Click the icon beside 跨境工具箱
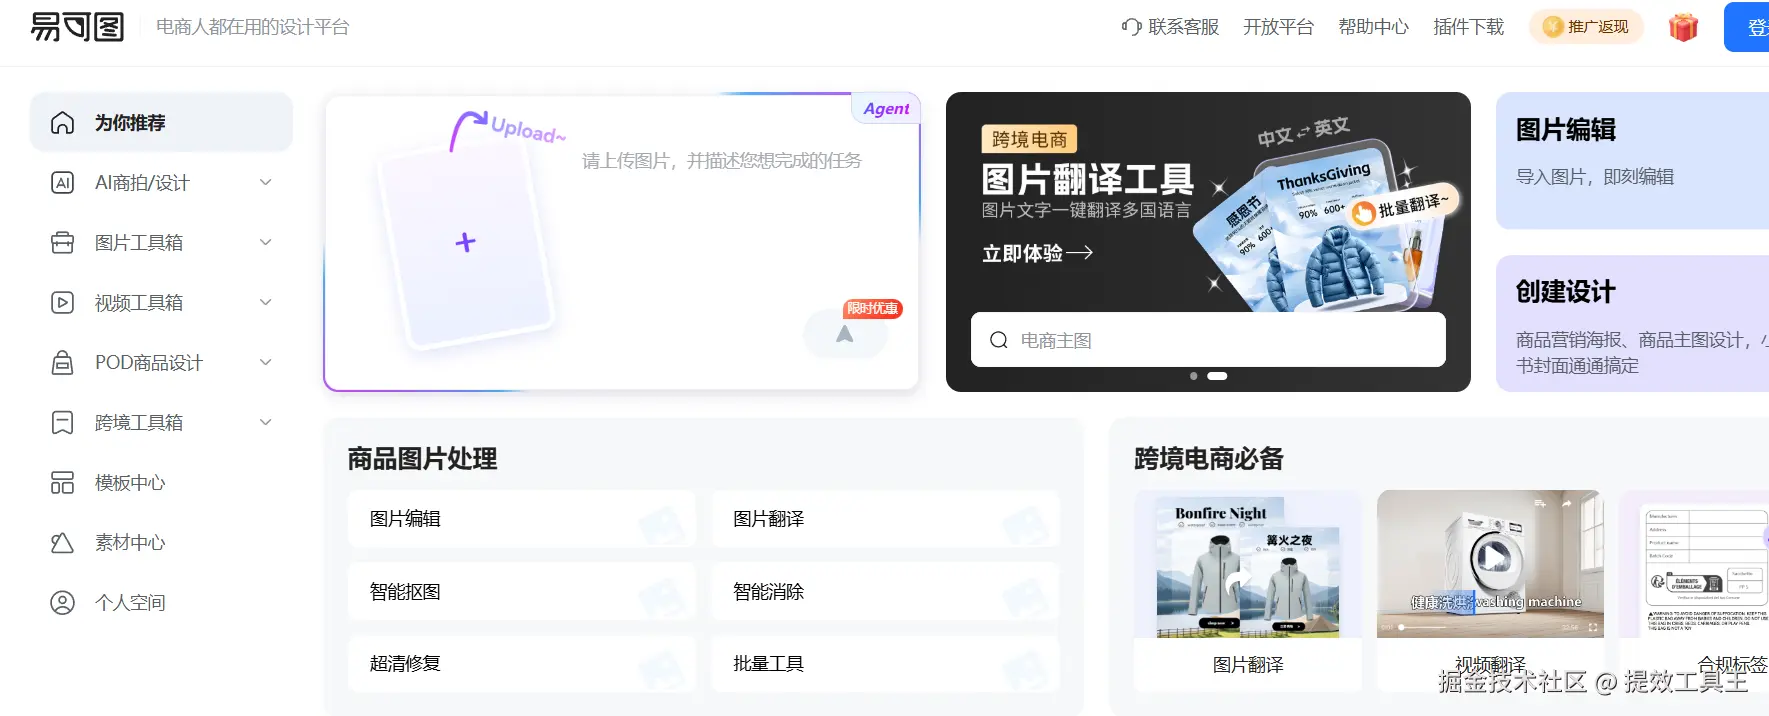The height and width of the screenshot is (716, 1769). pyautogui.click(x=62, y=423)
